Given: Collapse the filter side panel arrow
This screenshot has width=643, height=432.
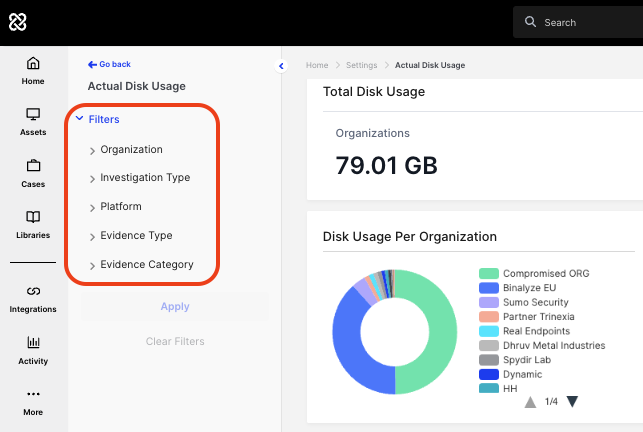Looking at the screenshot, I should [x=281, y=66].
